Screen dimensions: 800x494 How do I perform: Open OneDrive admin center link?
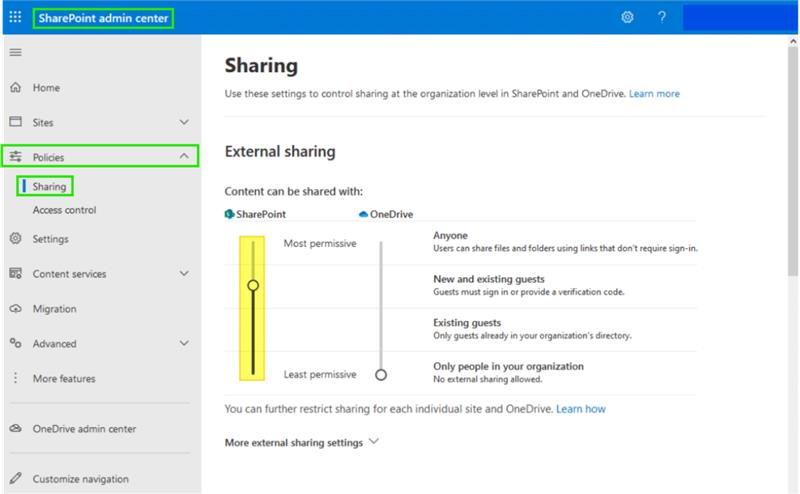[x=85, y=429]
